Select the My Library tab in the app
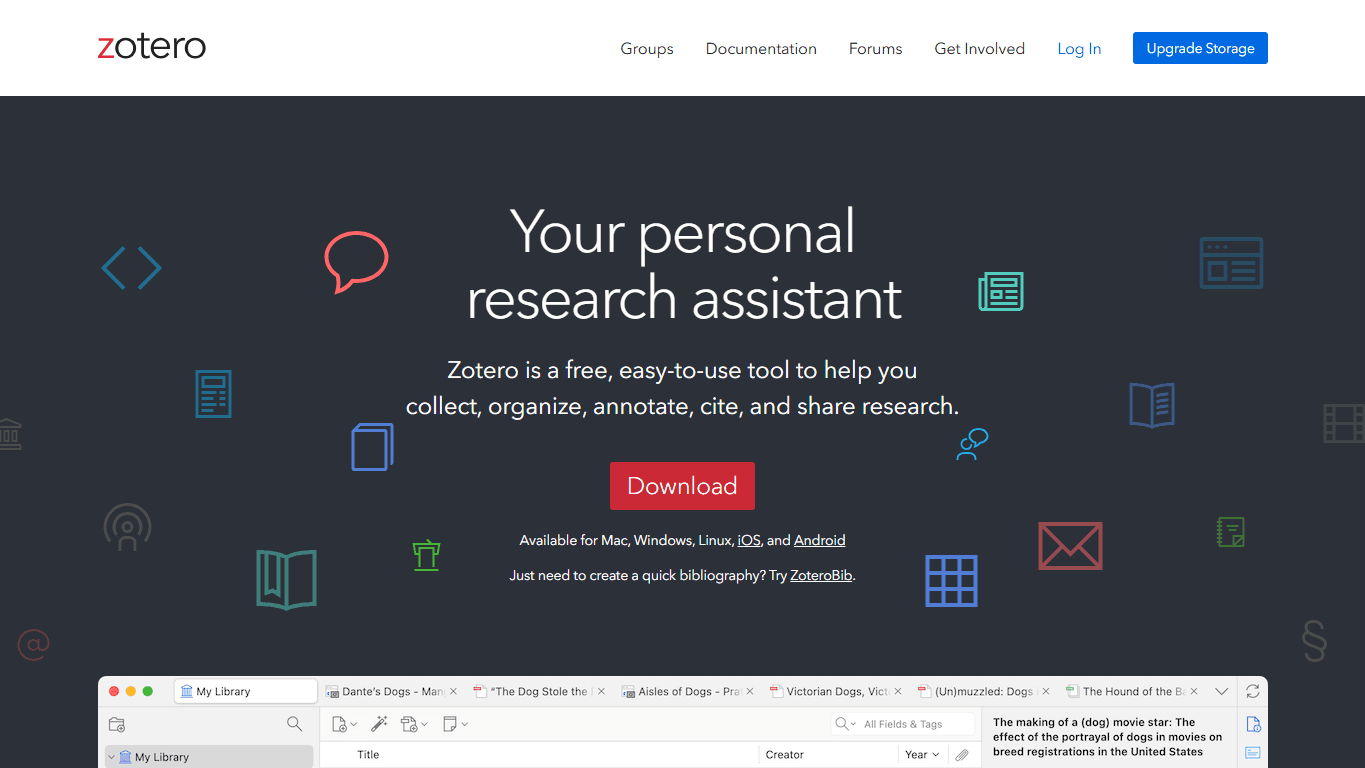This screenshot has width=1365, height=768. (246, 691)
